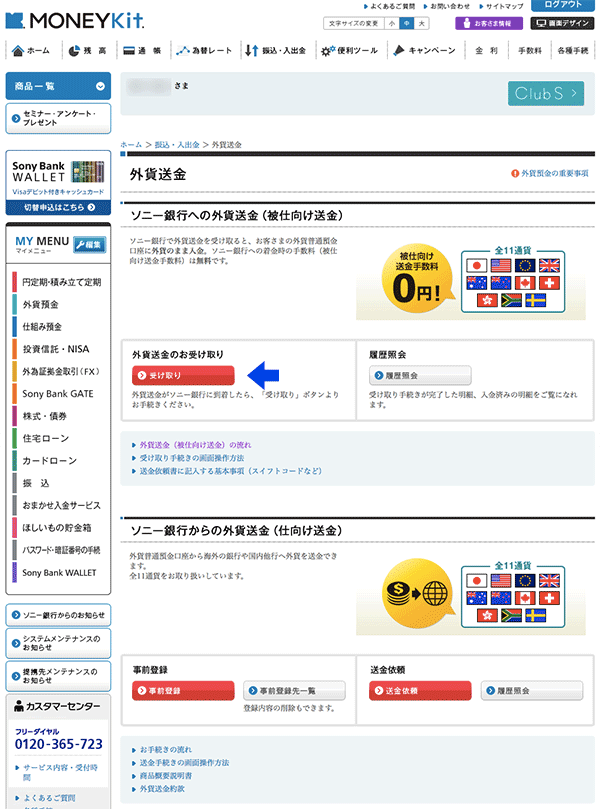Image resolution: width=600 pixels, height=809 pixels.
Task: Set font size to 大 large
Action: [421, 23]
